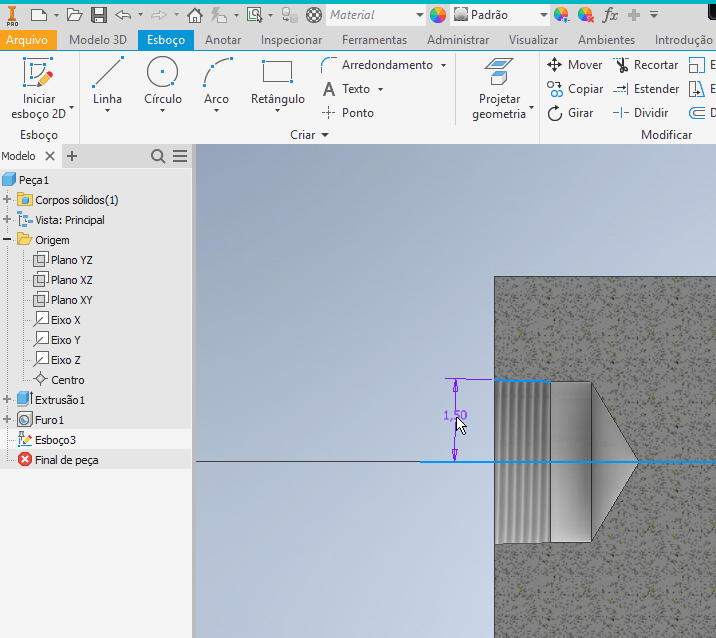Select the Retângulo drawing tool
The width and height of the screenshot is (716, 638).
(x=278, y=82)
